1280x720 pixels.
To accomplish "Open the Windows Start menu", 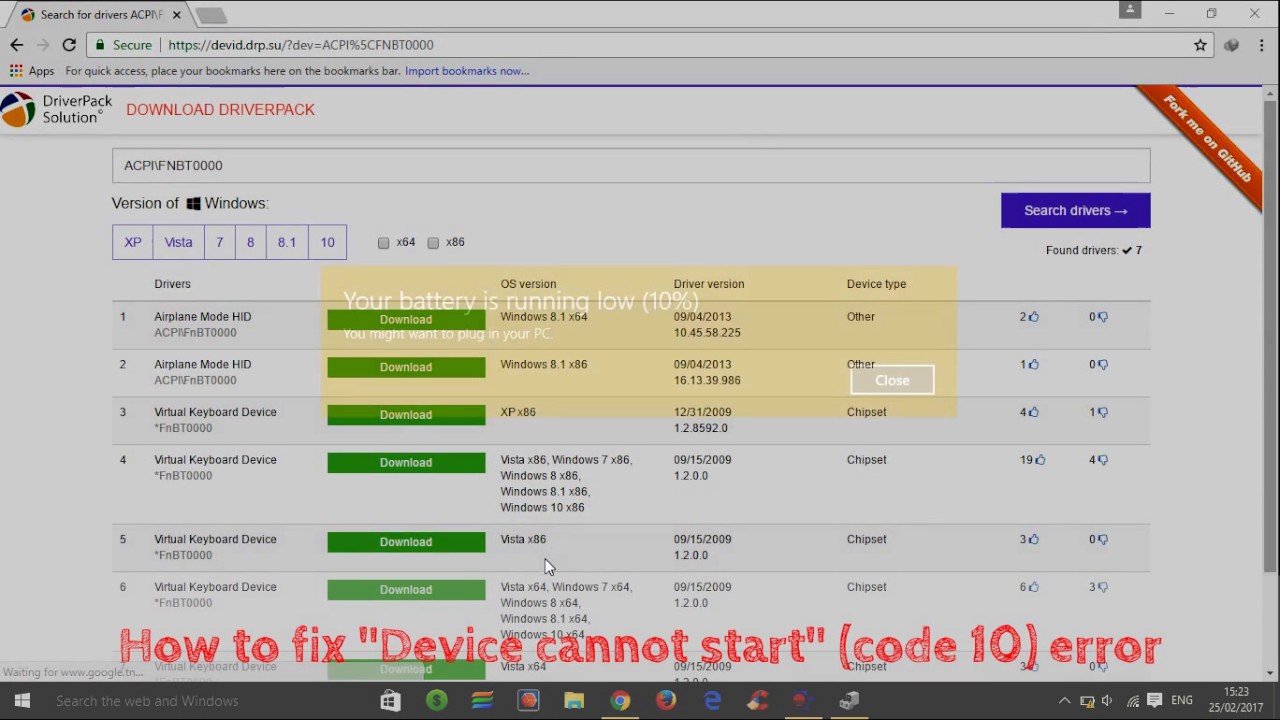I will pyautogui.click(x=22, y=701).
